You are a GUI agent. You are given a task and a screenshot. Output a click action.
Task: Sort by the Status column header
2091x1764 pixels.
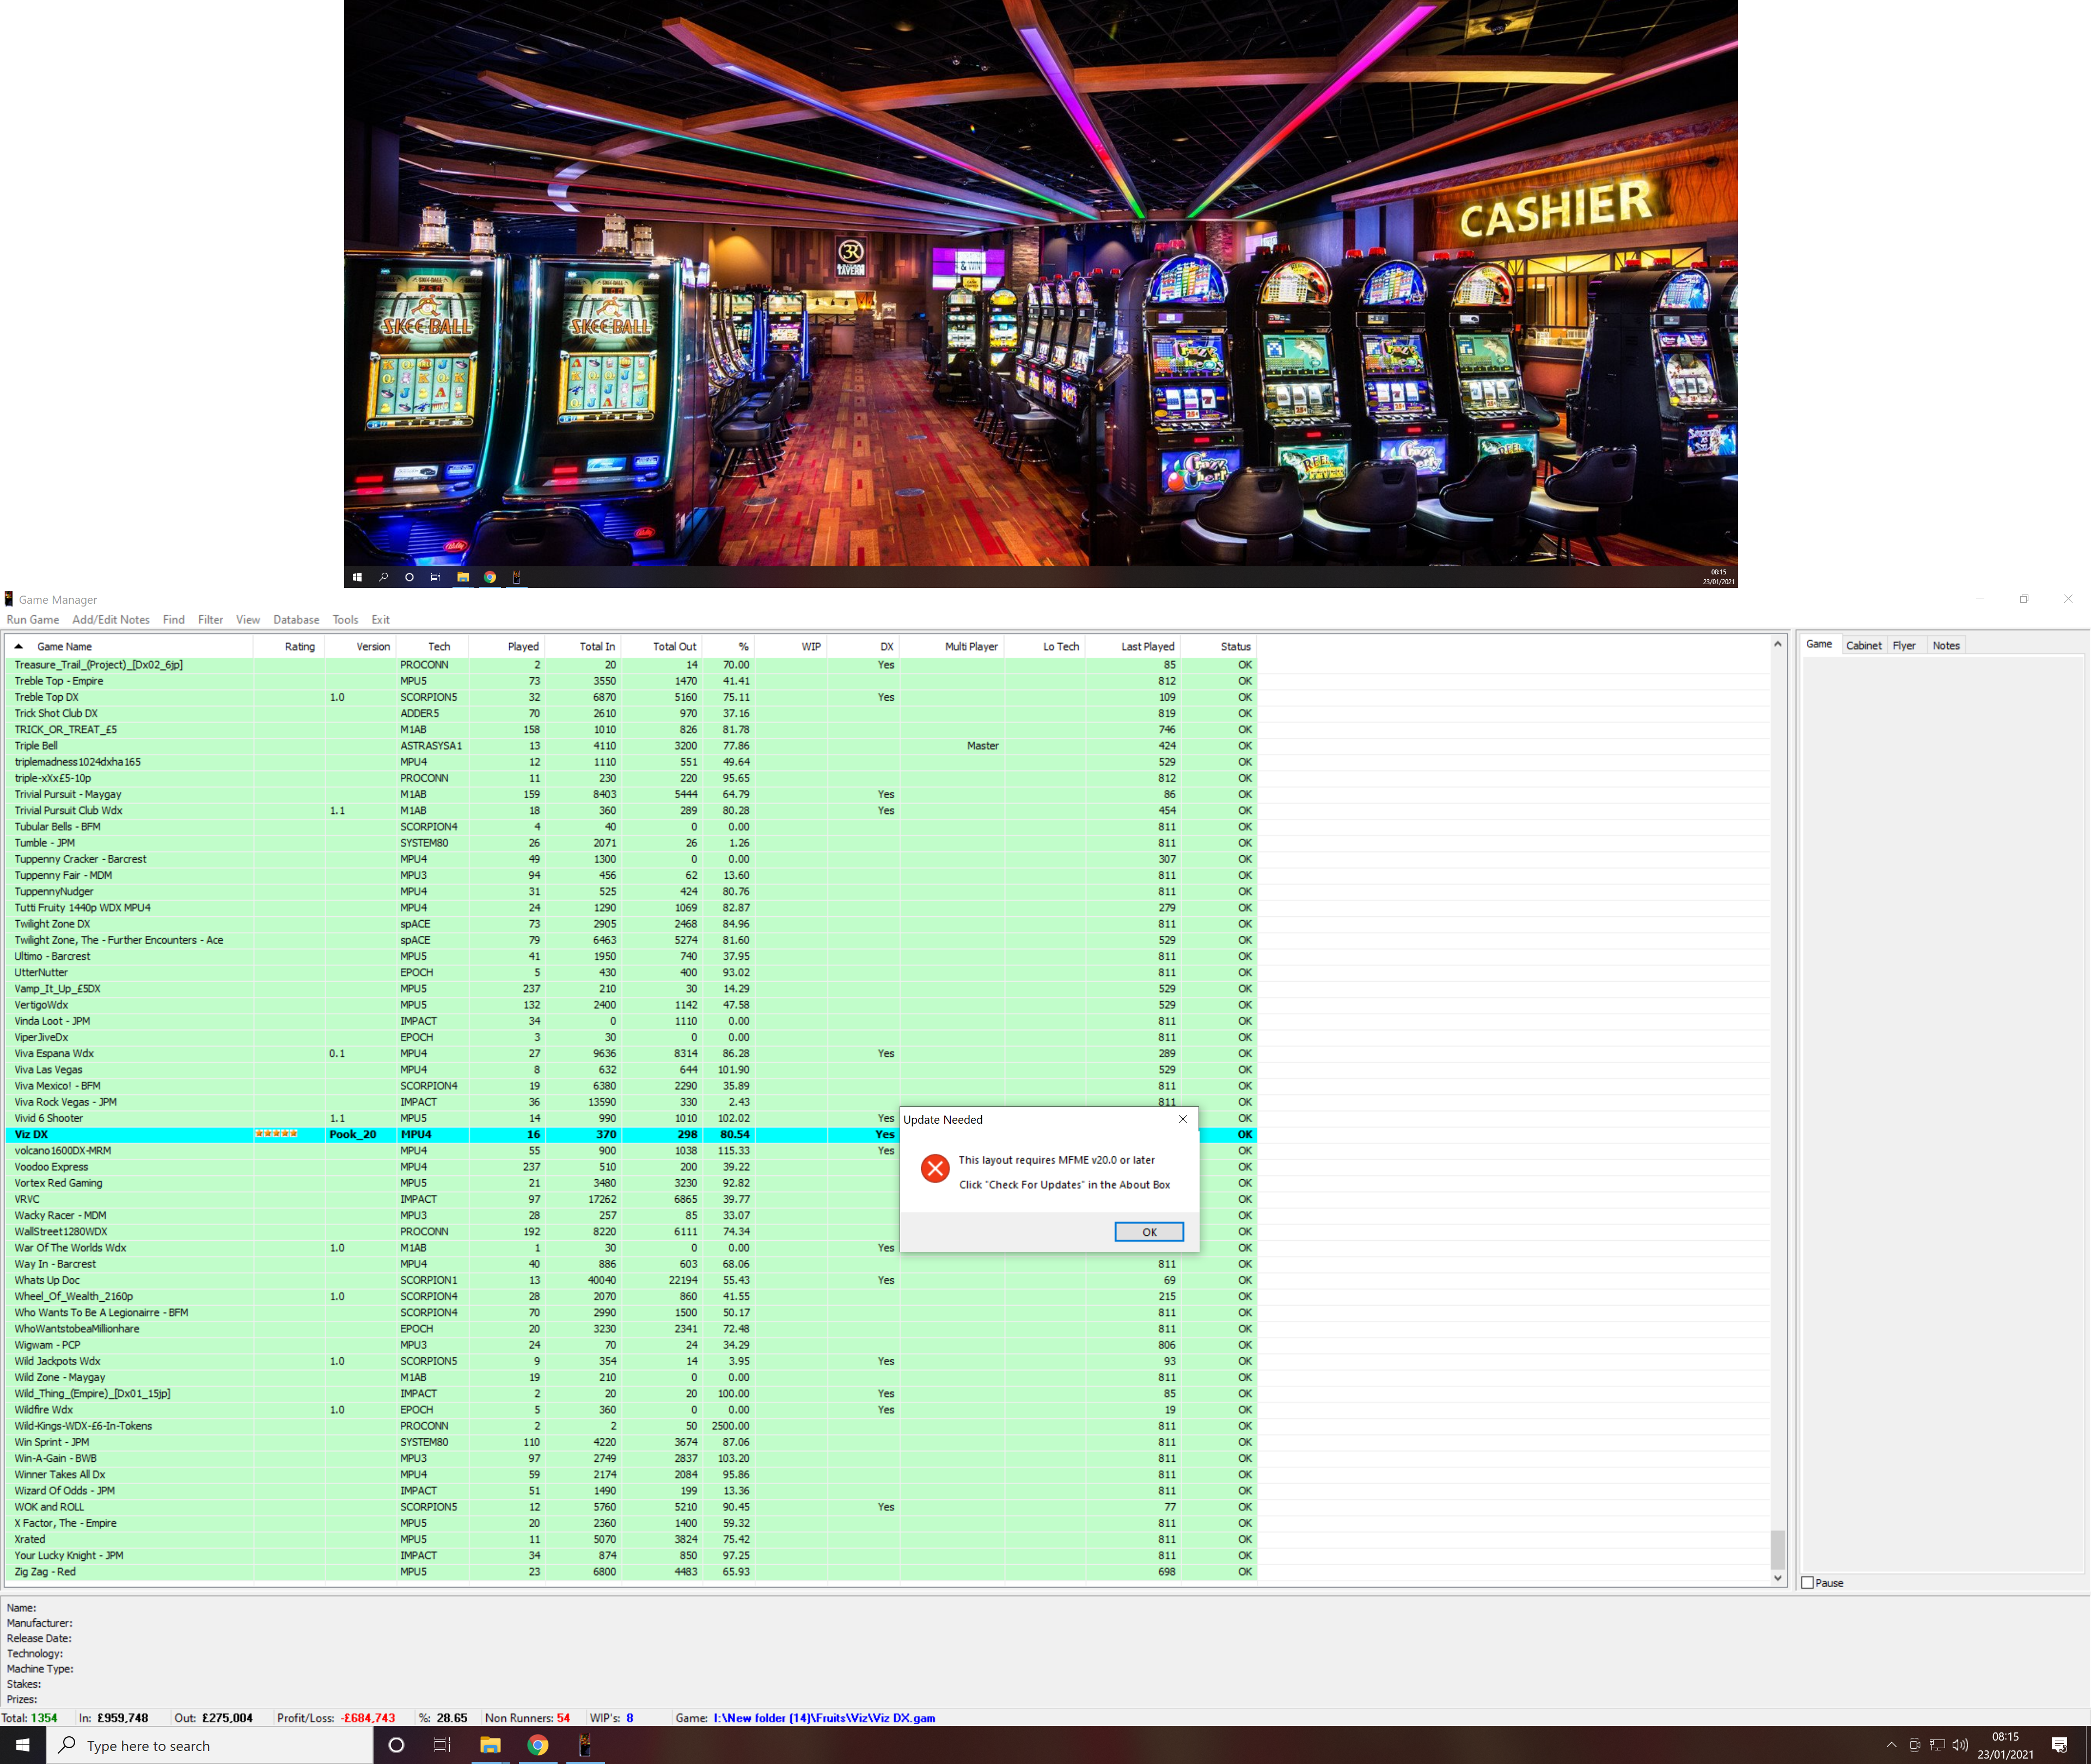[1219, 647]
